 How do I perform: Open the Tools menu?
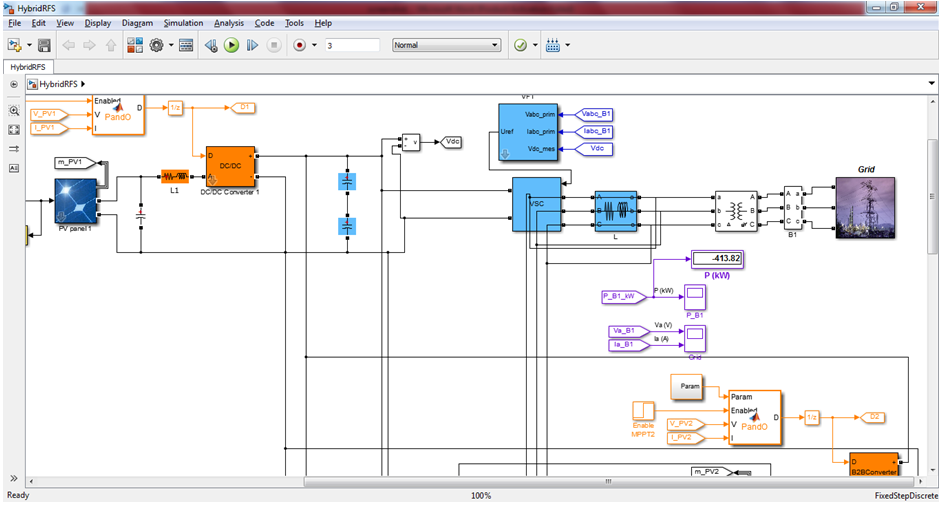294,23
